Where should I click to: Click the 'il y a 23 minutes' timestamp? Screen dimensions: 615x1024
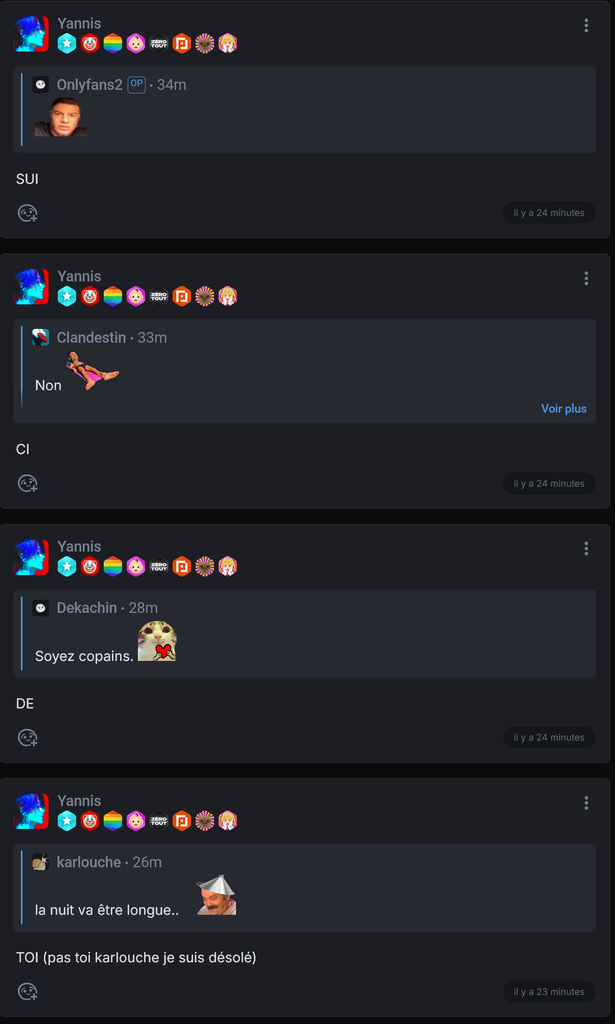[x=549, y=991]
